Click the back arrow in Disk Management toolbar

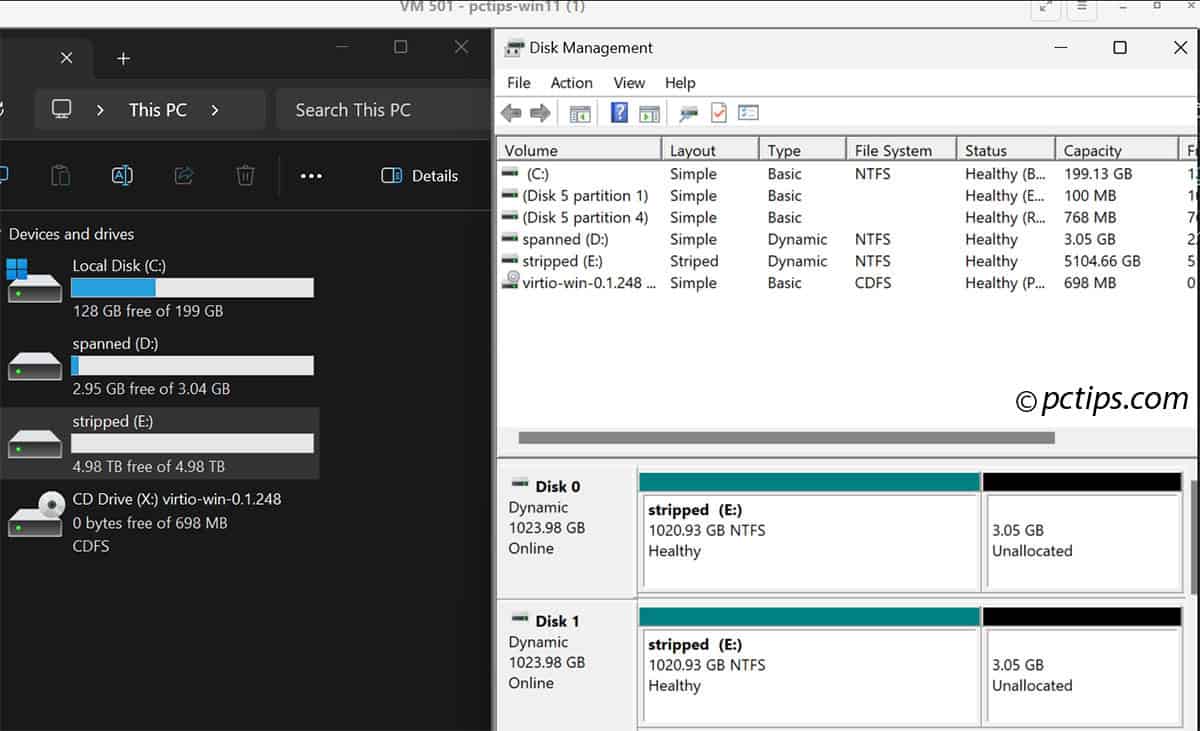pyautogui.click(x=511, y=112)
